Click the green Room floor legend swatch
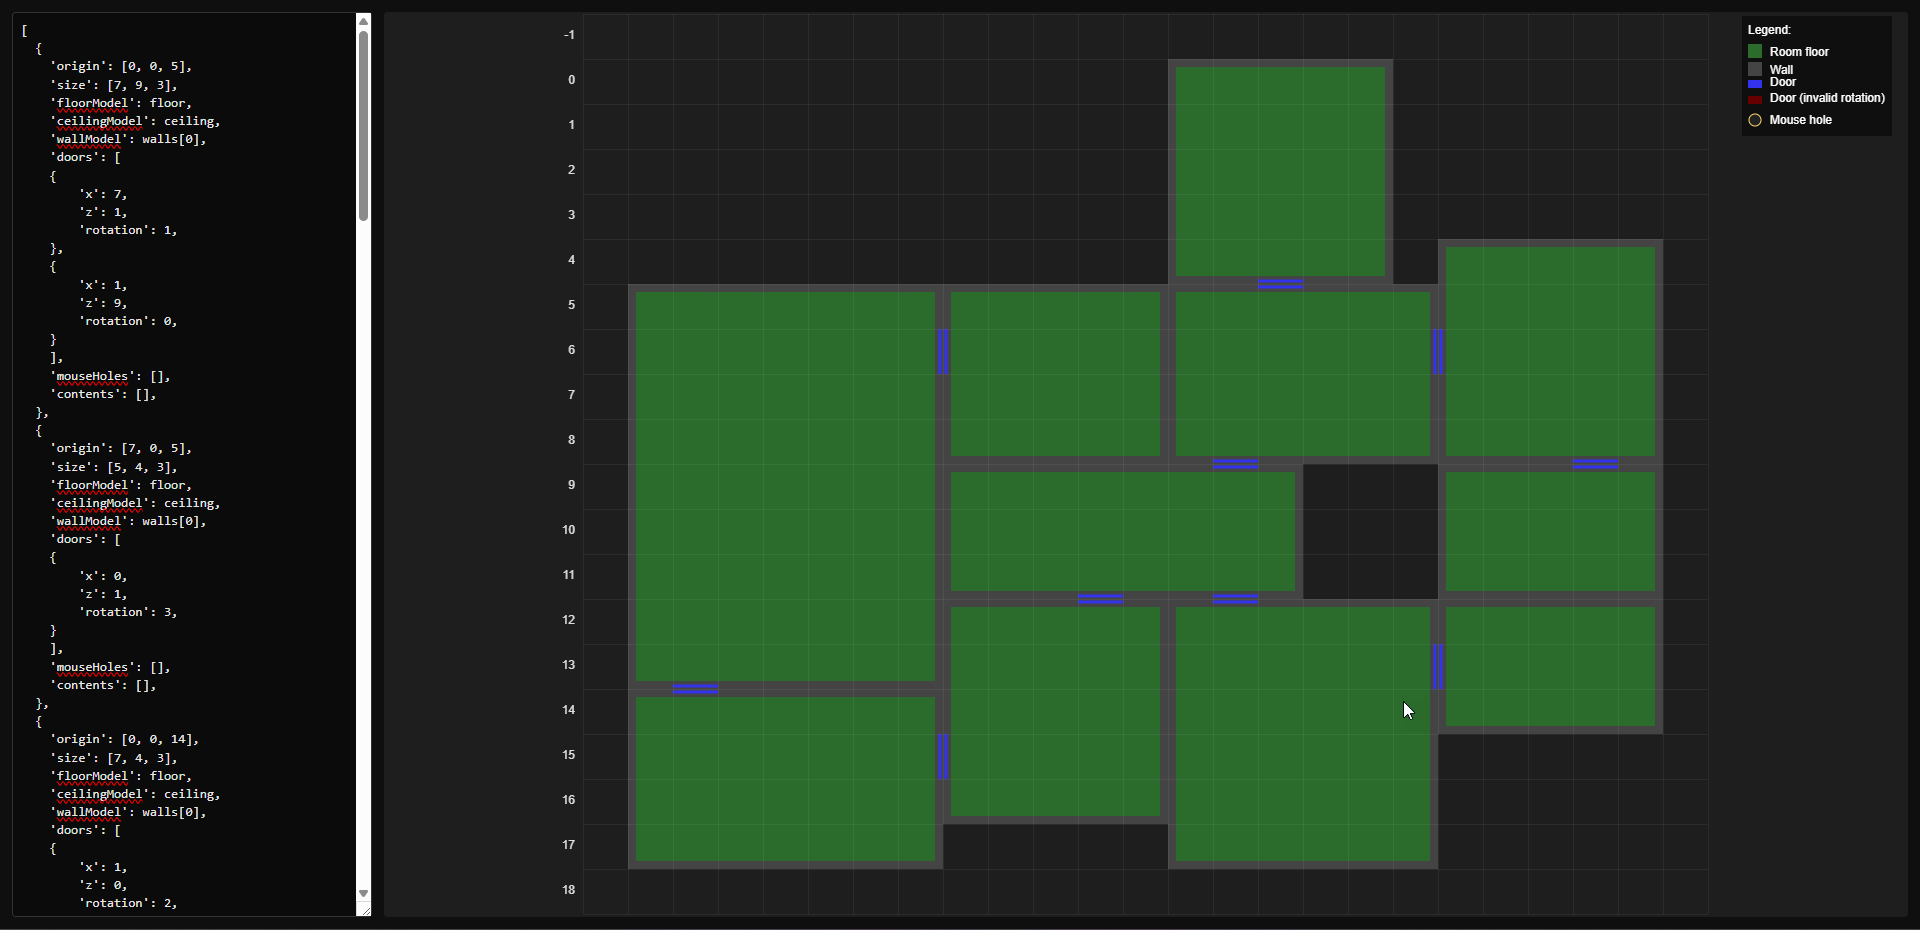 click(x=1754, y=51)
